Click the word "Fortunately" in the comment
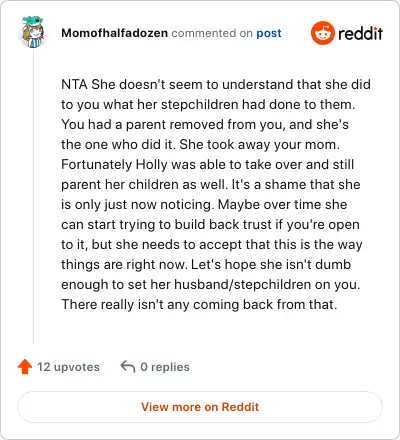The width and height of the screenshot is (400, 440). point(97,165)
